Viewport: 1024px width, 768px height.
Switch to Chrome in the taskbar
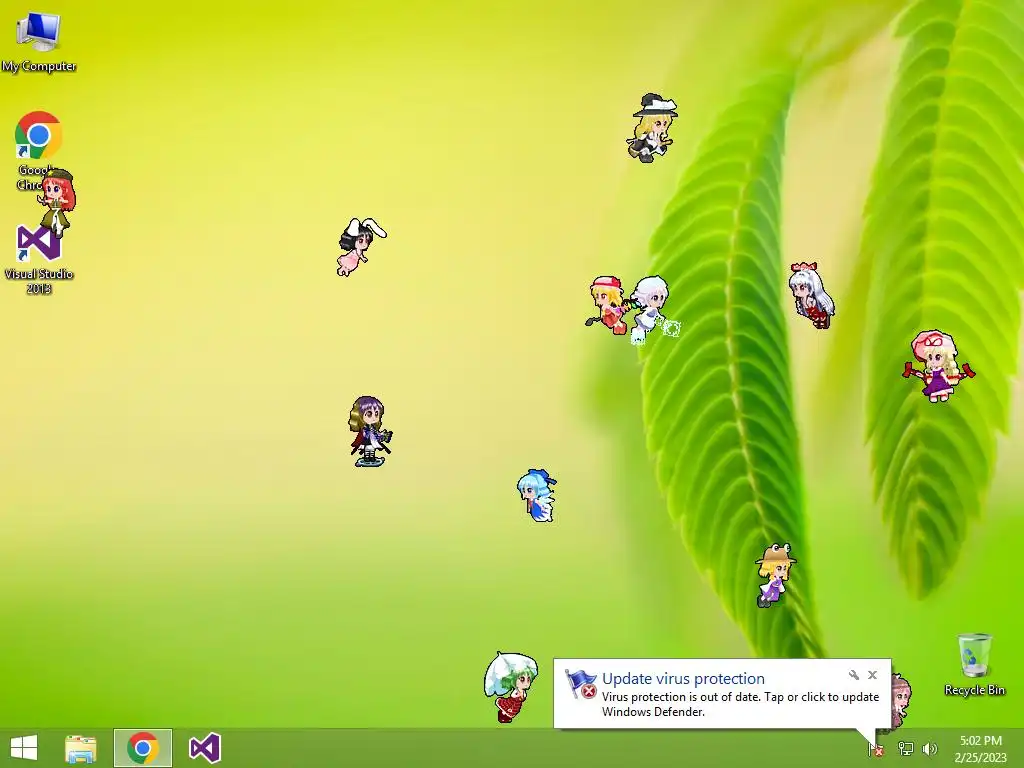pos(142,748)
